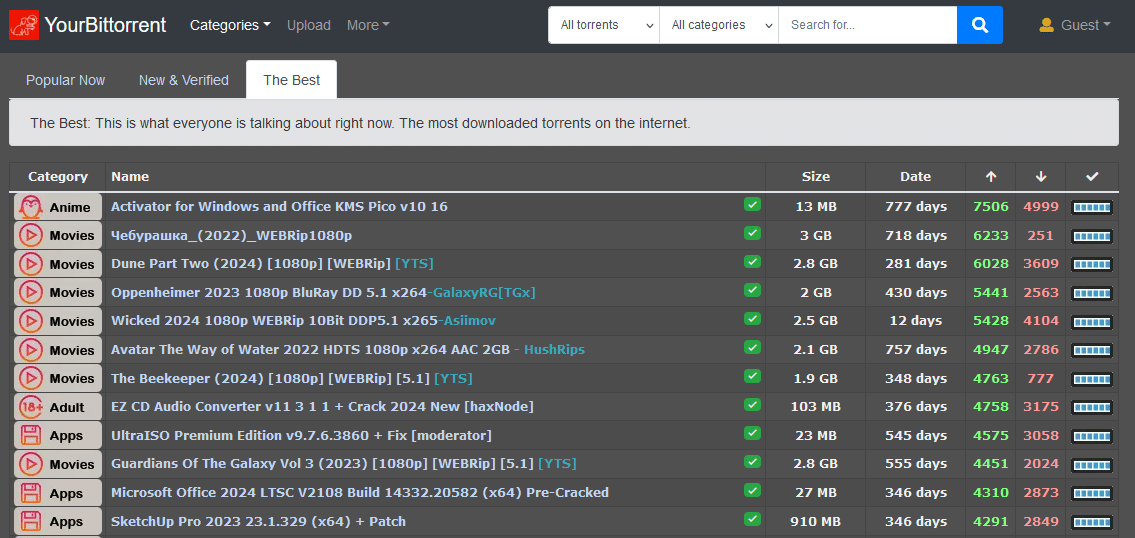Click Anime category icon in KMS Pico row

click(30, 207)
